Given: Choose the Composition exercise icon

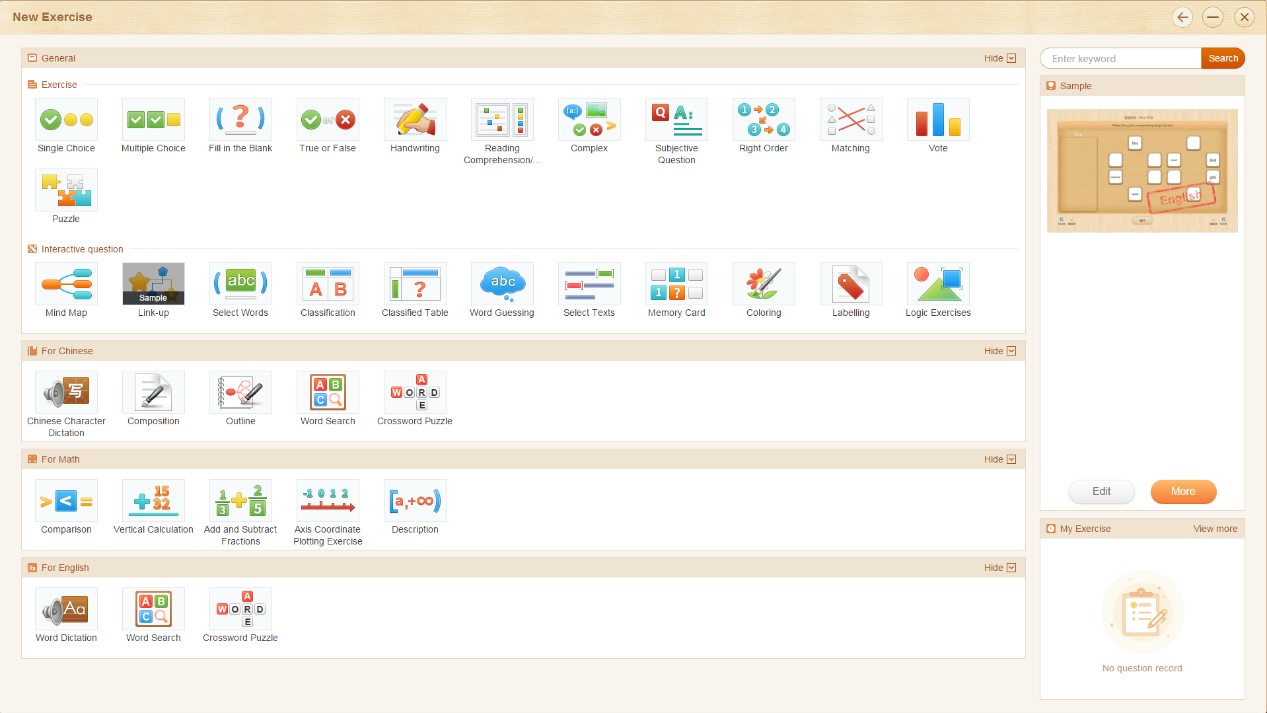Looking at the screenshot, I should [x=153, y=392].
